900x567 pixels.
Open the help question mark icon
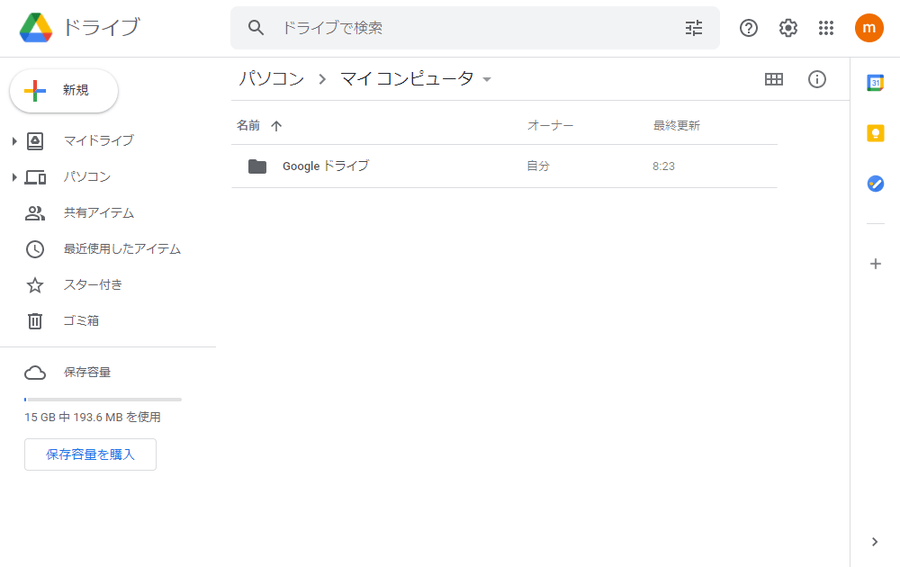[748, 28]
